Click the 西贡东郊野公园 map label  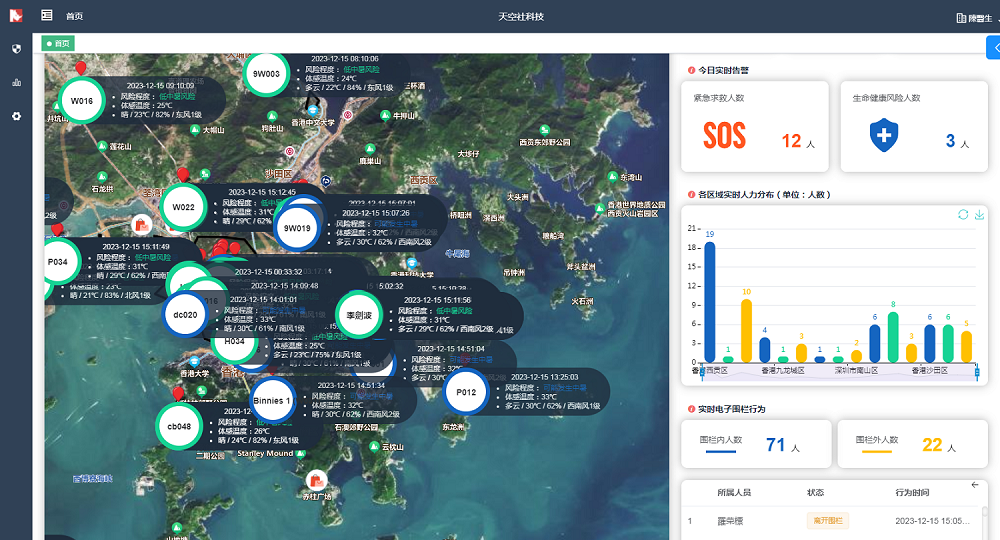click(545, 142)
